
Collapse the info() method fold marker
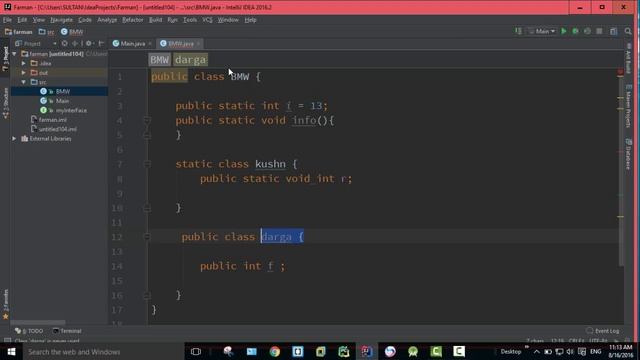point(147,120)
